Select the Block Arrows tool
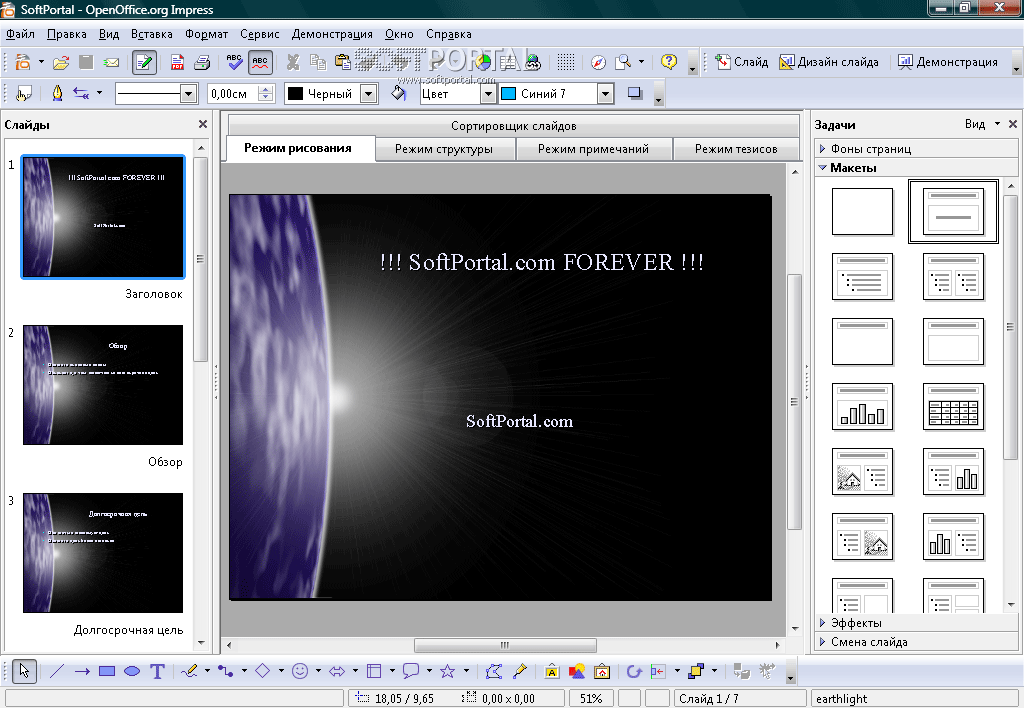 coord(337,671)
